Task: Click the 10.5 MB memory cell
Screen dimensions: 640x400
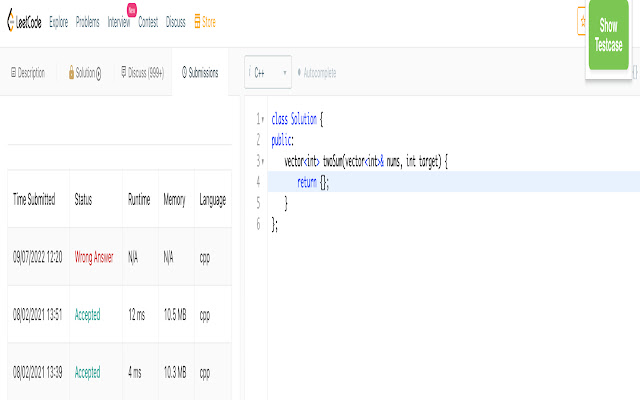Action: click(175, 315)
